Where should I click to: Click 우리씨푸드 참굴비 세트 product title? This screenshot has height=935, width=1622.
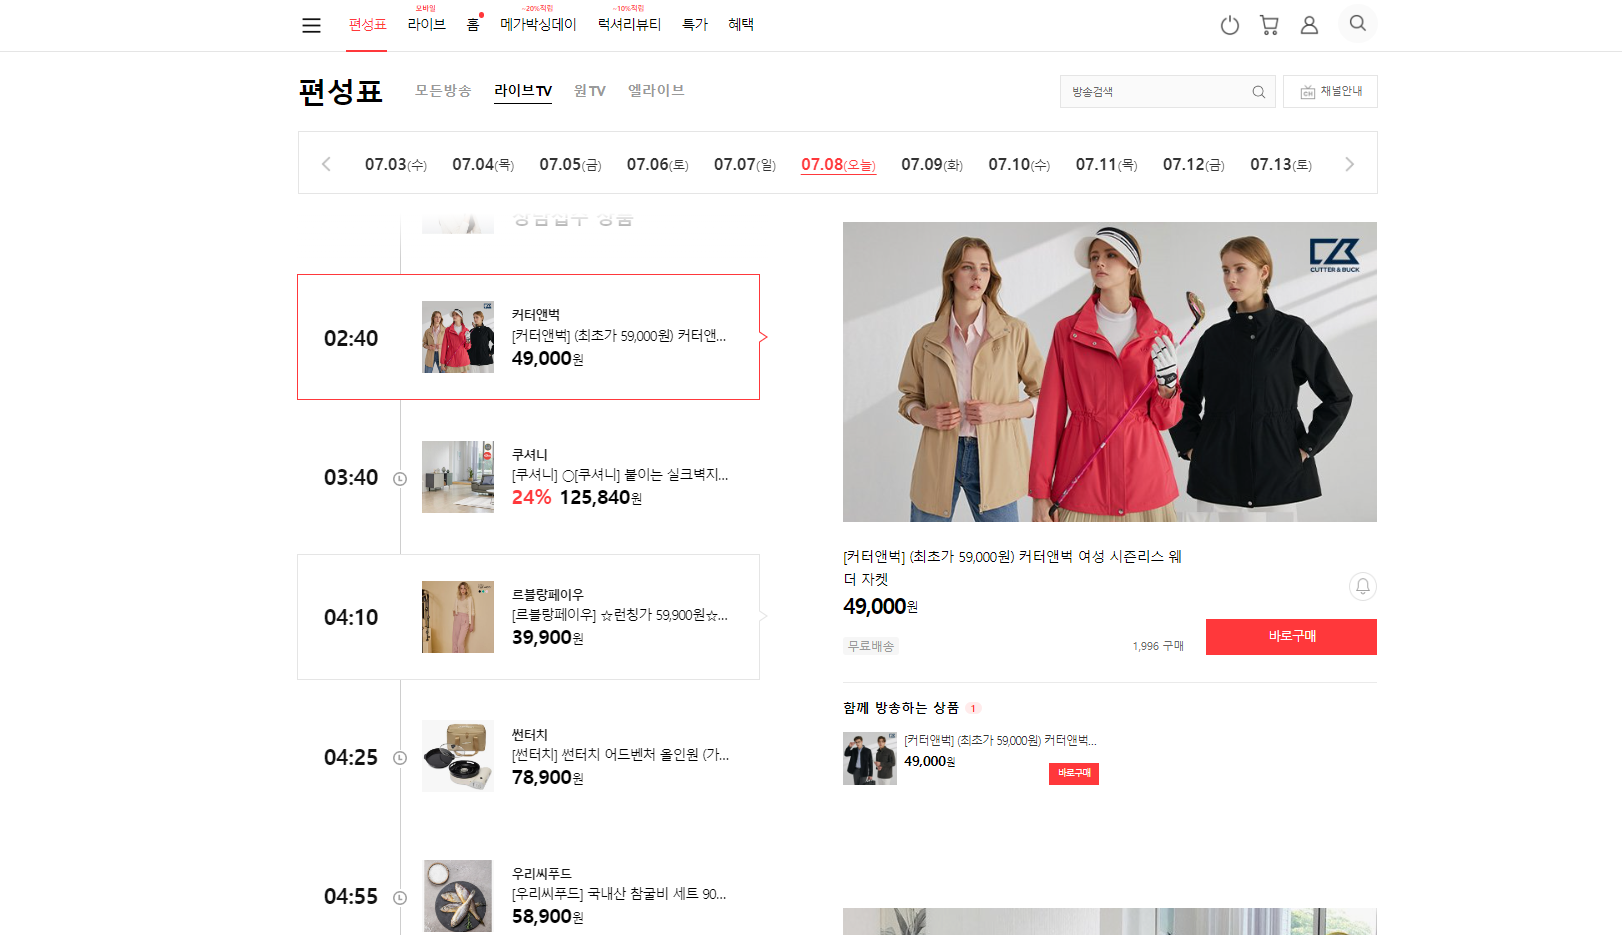click(x=619, y=894)
